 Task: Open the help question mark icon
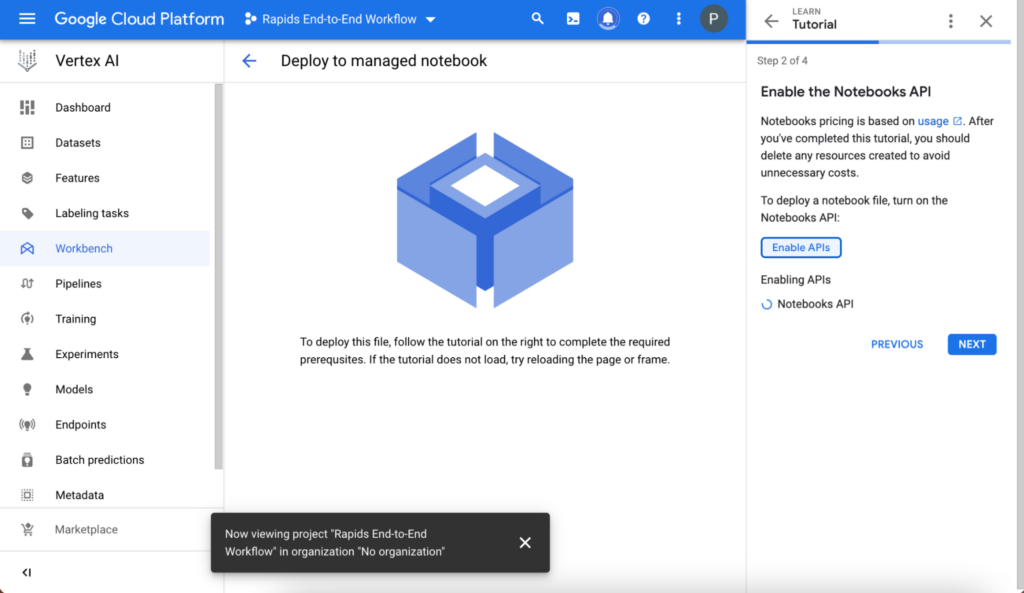tap(643, 18)
